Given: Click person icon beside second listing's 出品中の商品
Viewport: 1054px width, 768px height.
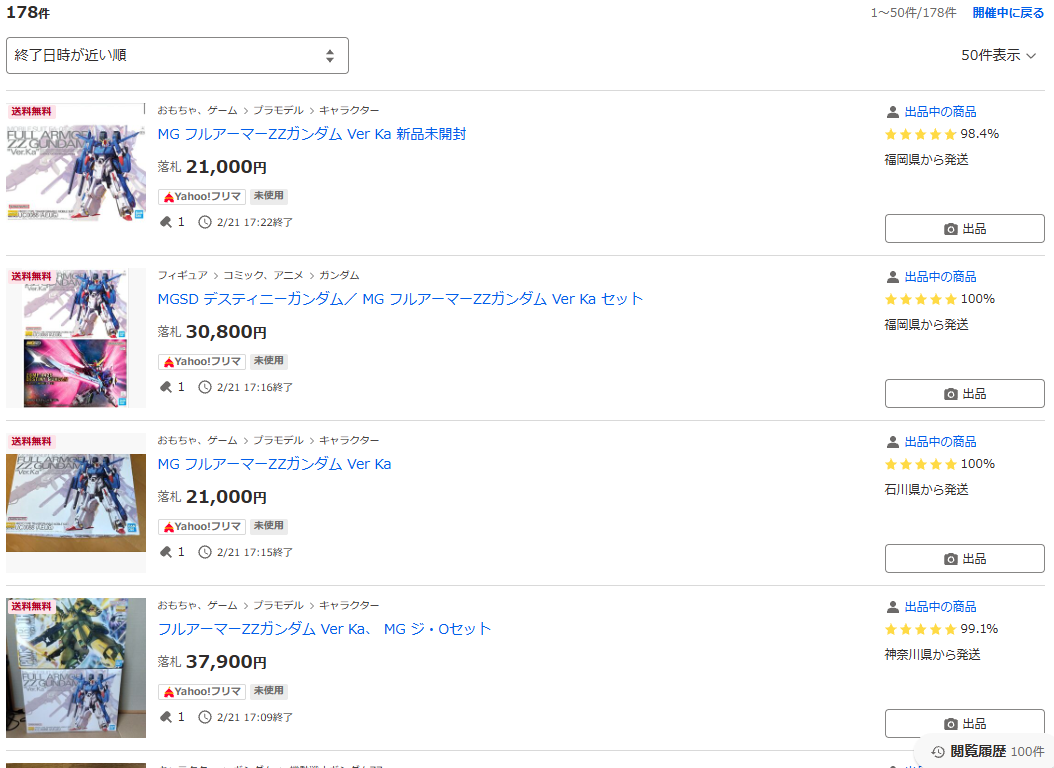Looking at the screenshot, I should (x=892, y=277).
